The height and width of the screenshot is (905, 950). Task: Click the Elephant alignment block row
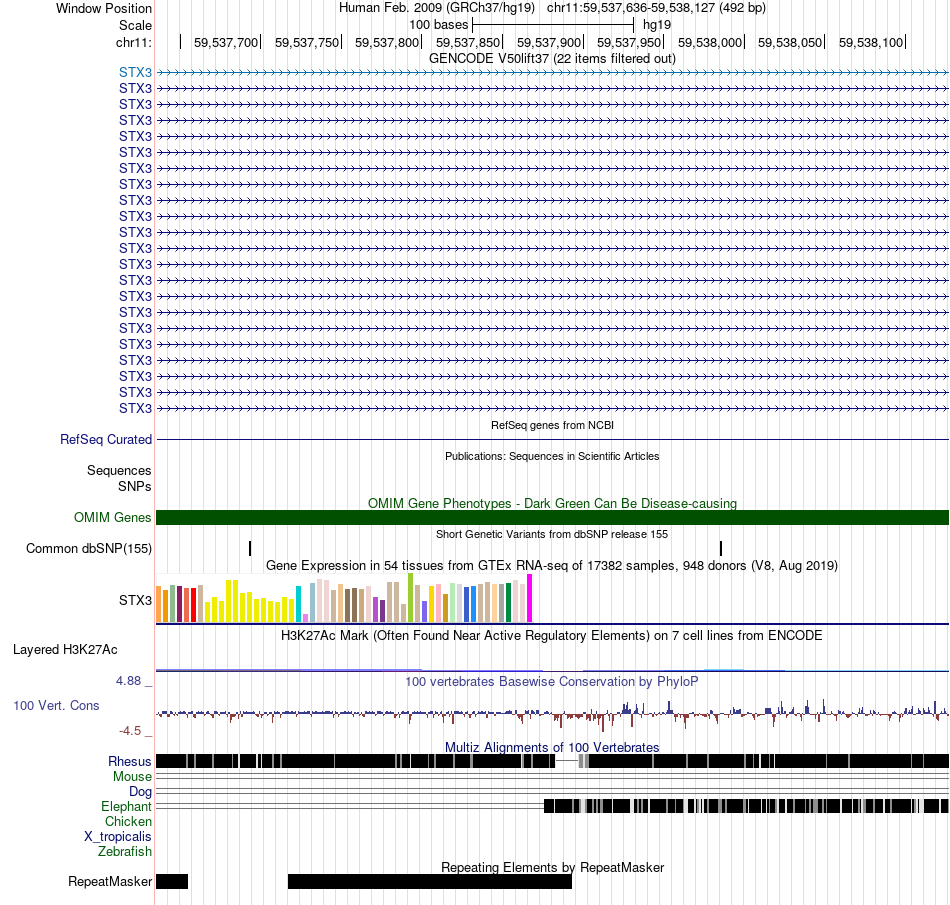pyautogui.click(x=746, y=806)
